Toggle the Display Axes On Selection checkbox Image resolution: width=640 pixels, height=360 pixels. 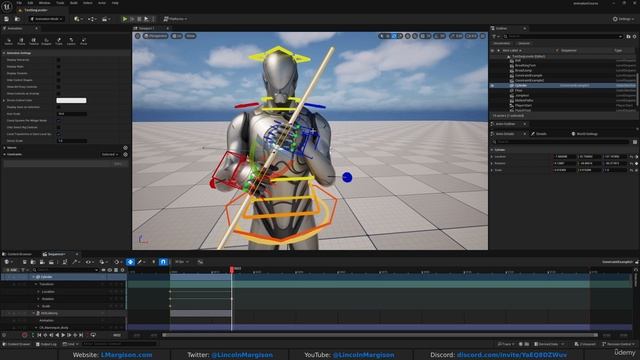point(58,107)
